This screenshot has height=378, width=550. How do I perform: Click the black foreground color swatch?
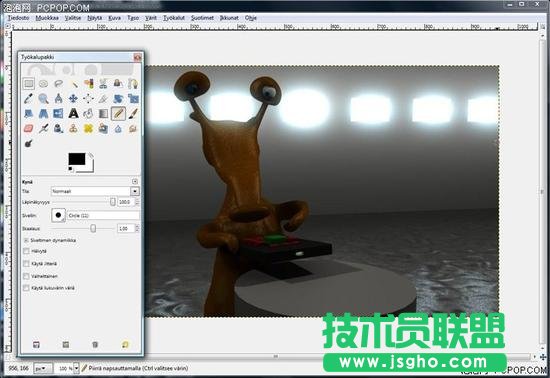tap(77, 159)
